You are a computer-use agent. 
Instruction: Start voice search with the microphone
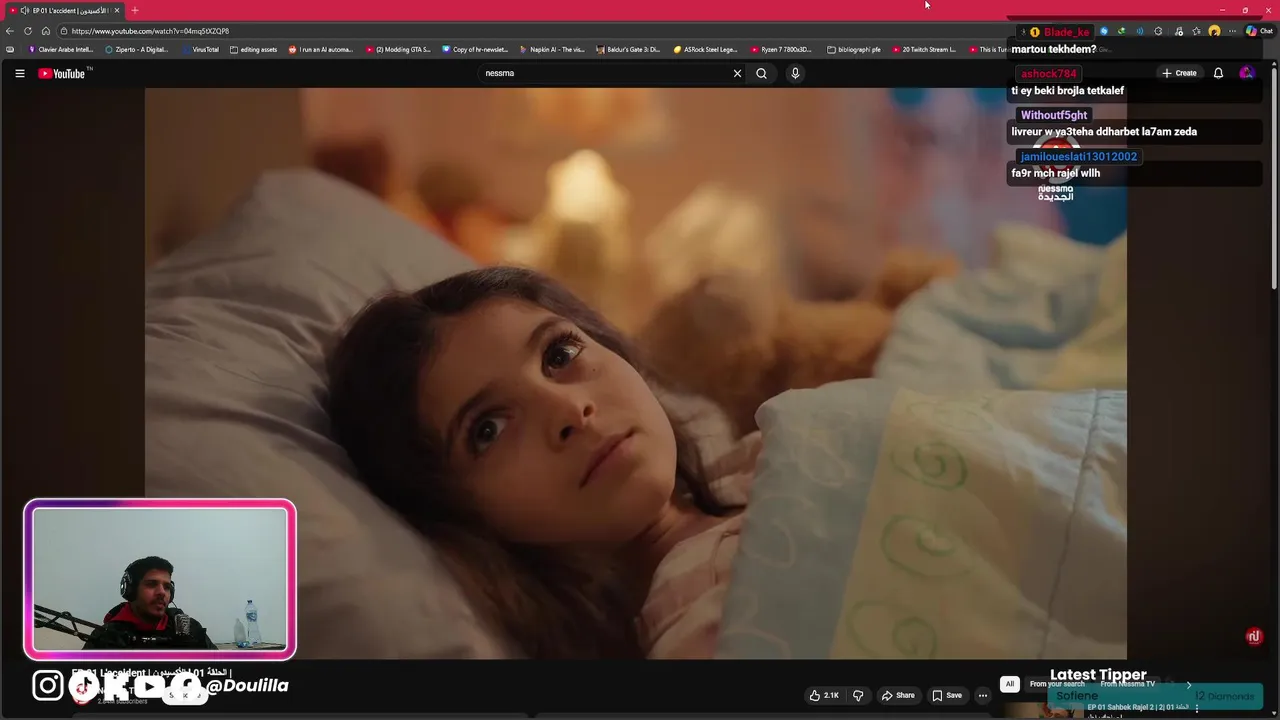pyautogui.click(x=795, y=73)
